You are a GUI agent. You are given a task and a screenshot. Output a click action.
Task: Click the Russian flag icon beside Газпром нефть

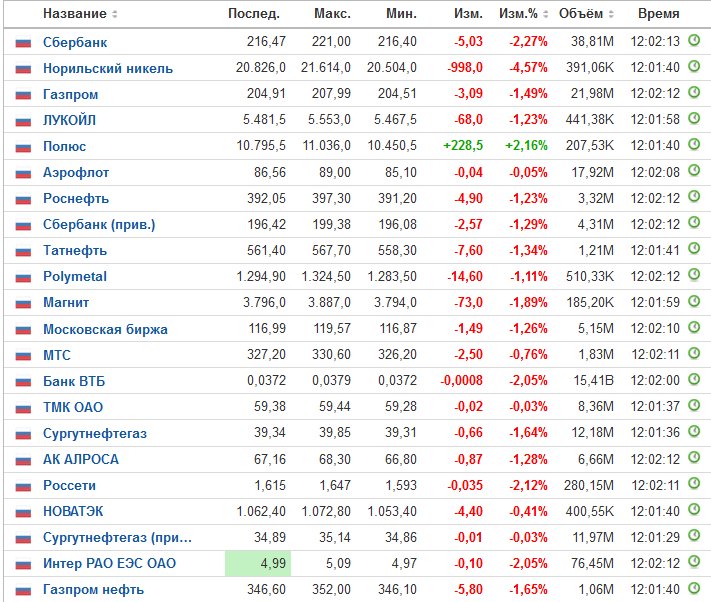(23, 590)
